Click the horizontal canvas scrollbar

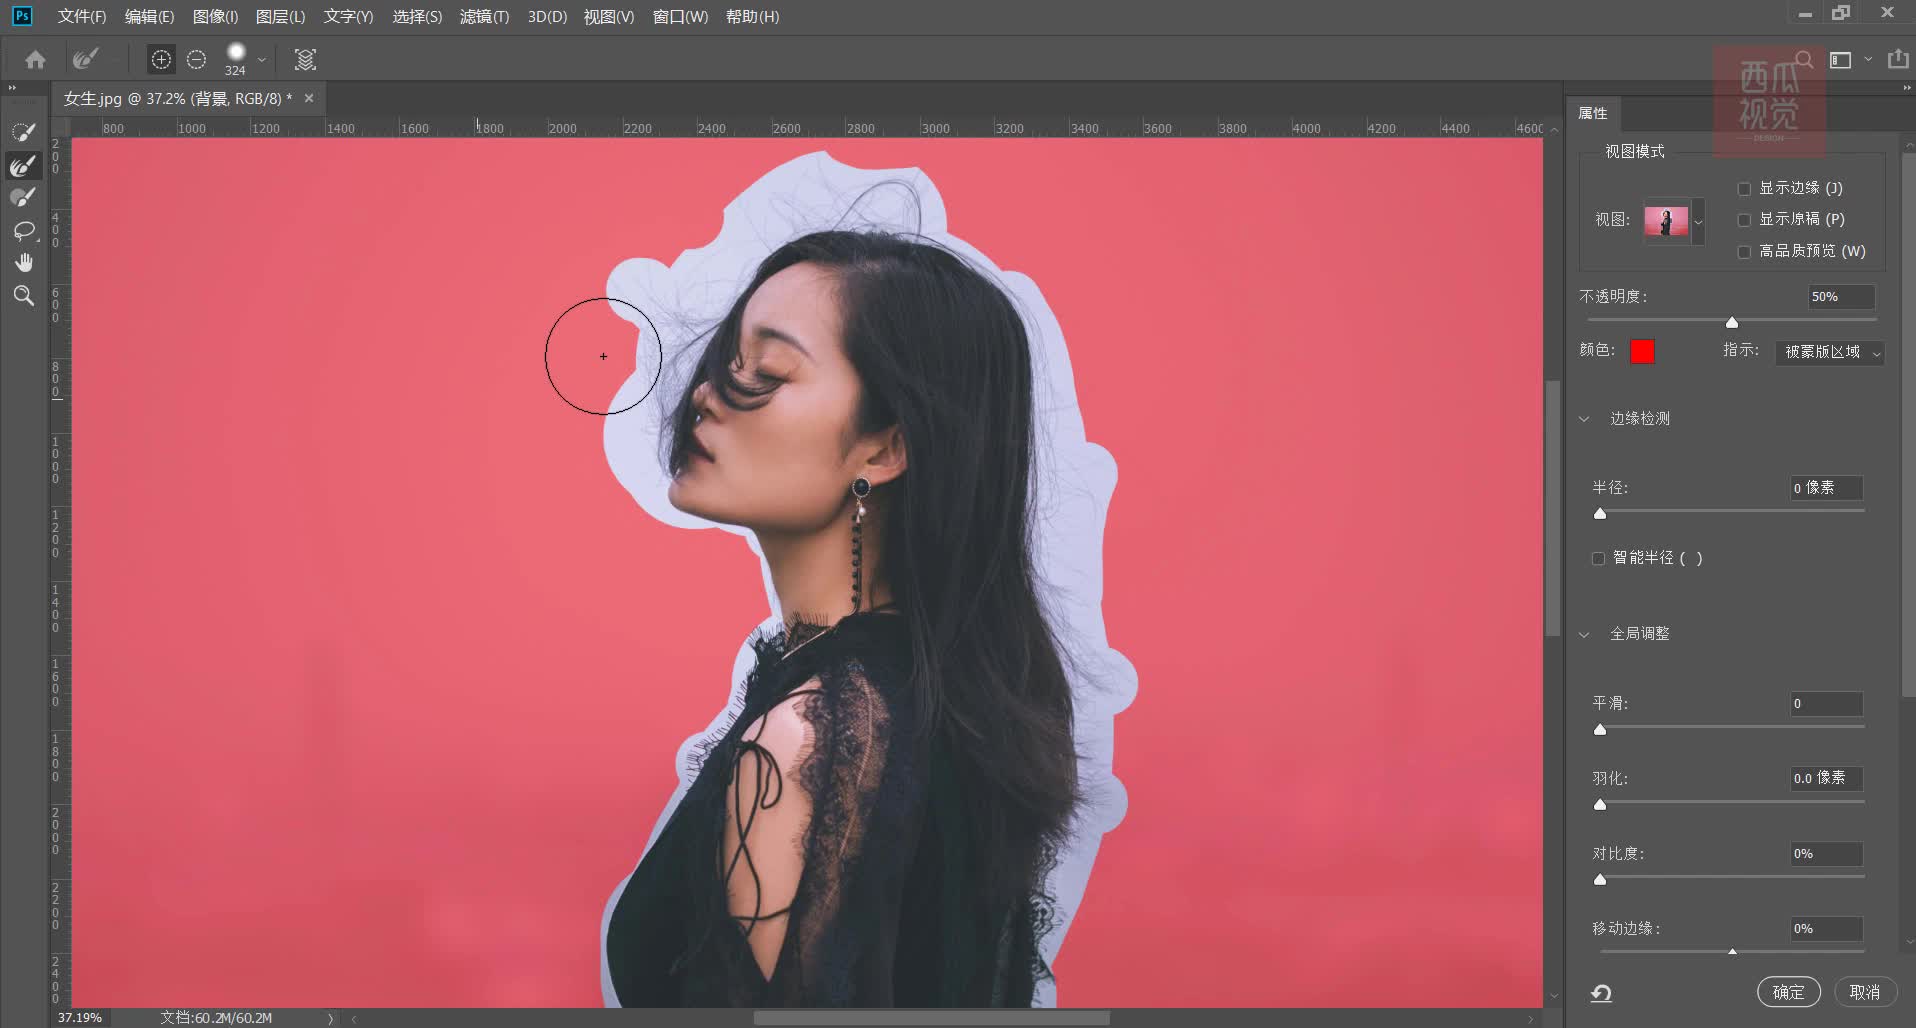931,1018
